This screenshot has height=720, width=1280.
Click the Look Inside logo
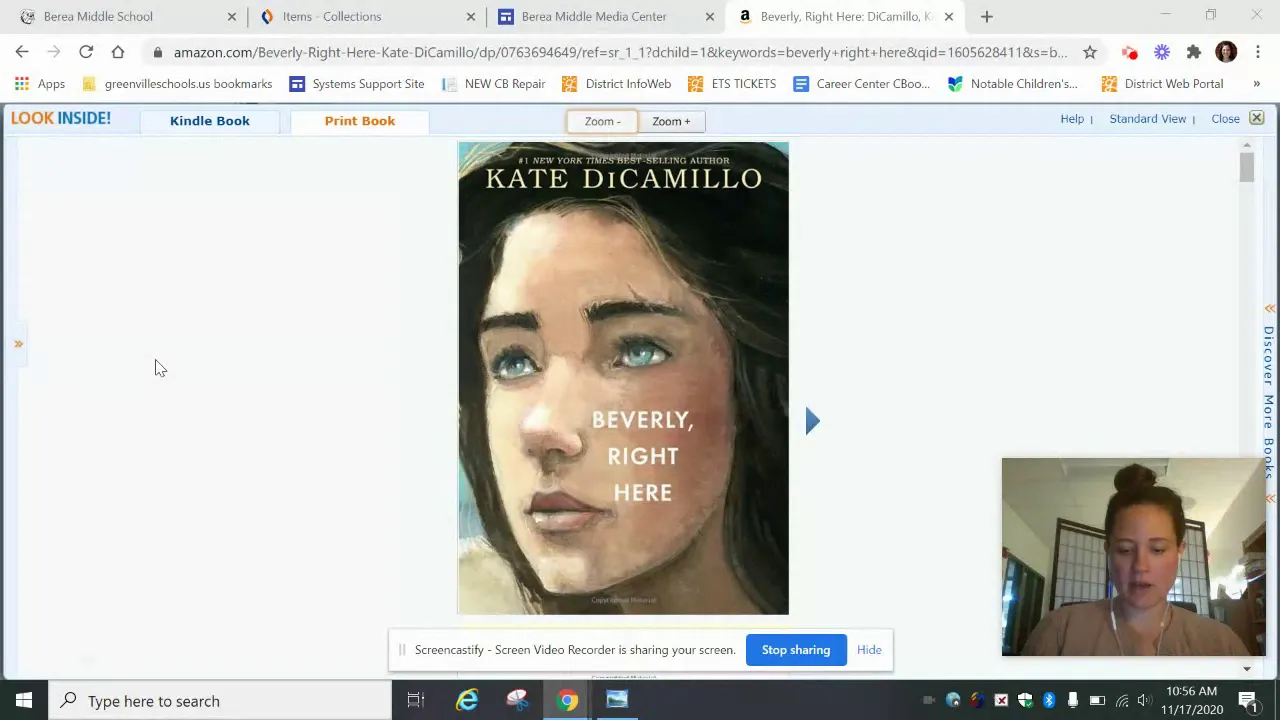[61, 119]
